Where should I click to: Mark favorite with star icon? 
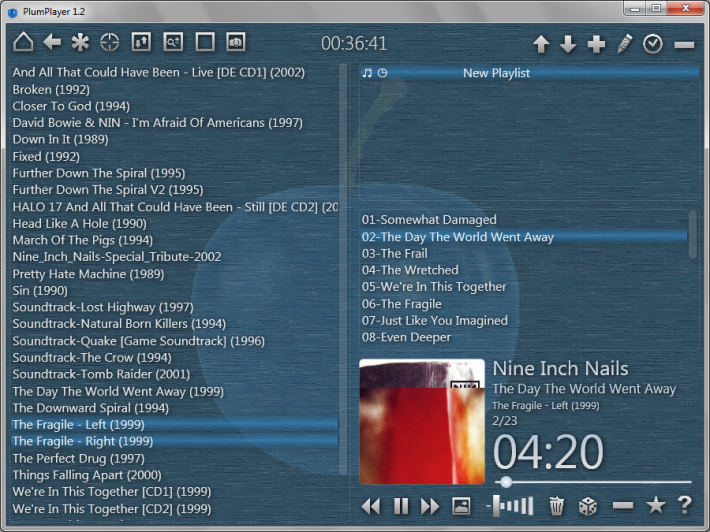pyautogui.click(x=656, y=505)
